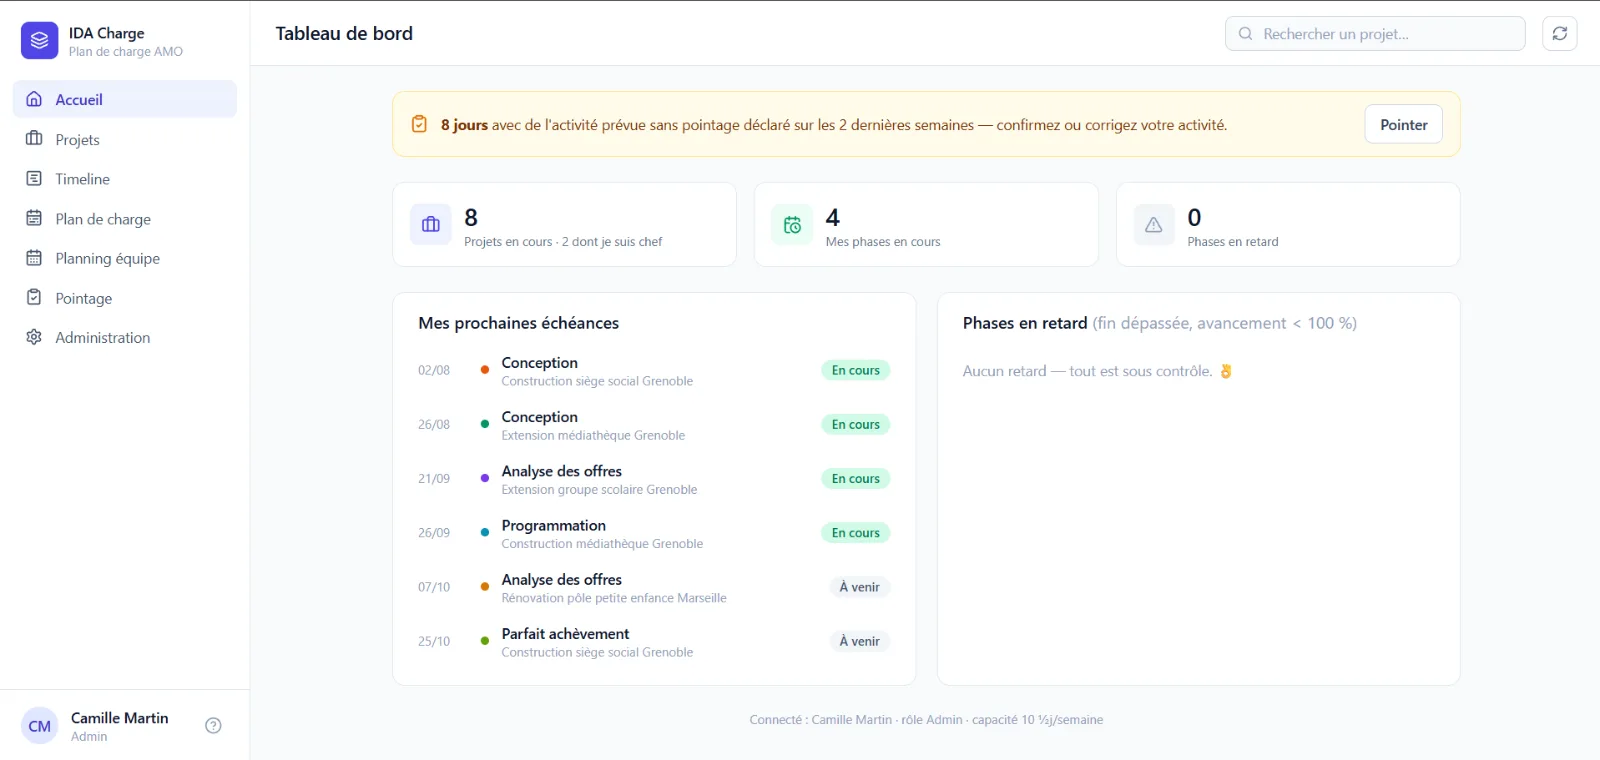
Task: Open Analyse des offres petite enfance Marseille
Action: pos(654,587)
